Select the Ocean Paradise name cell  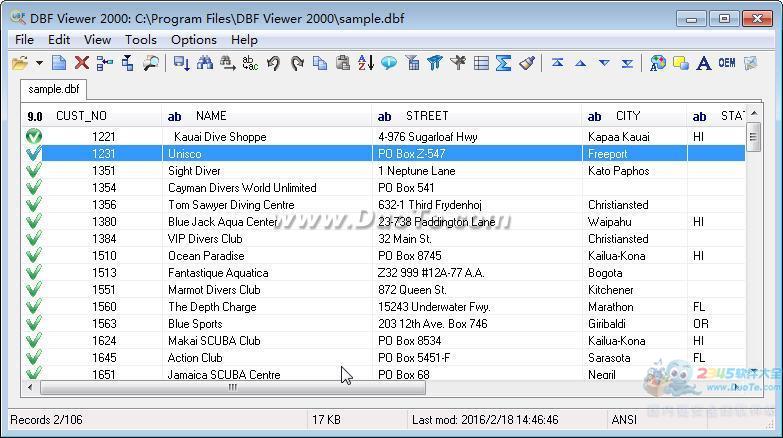click(x=267, y=255)
